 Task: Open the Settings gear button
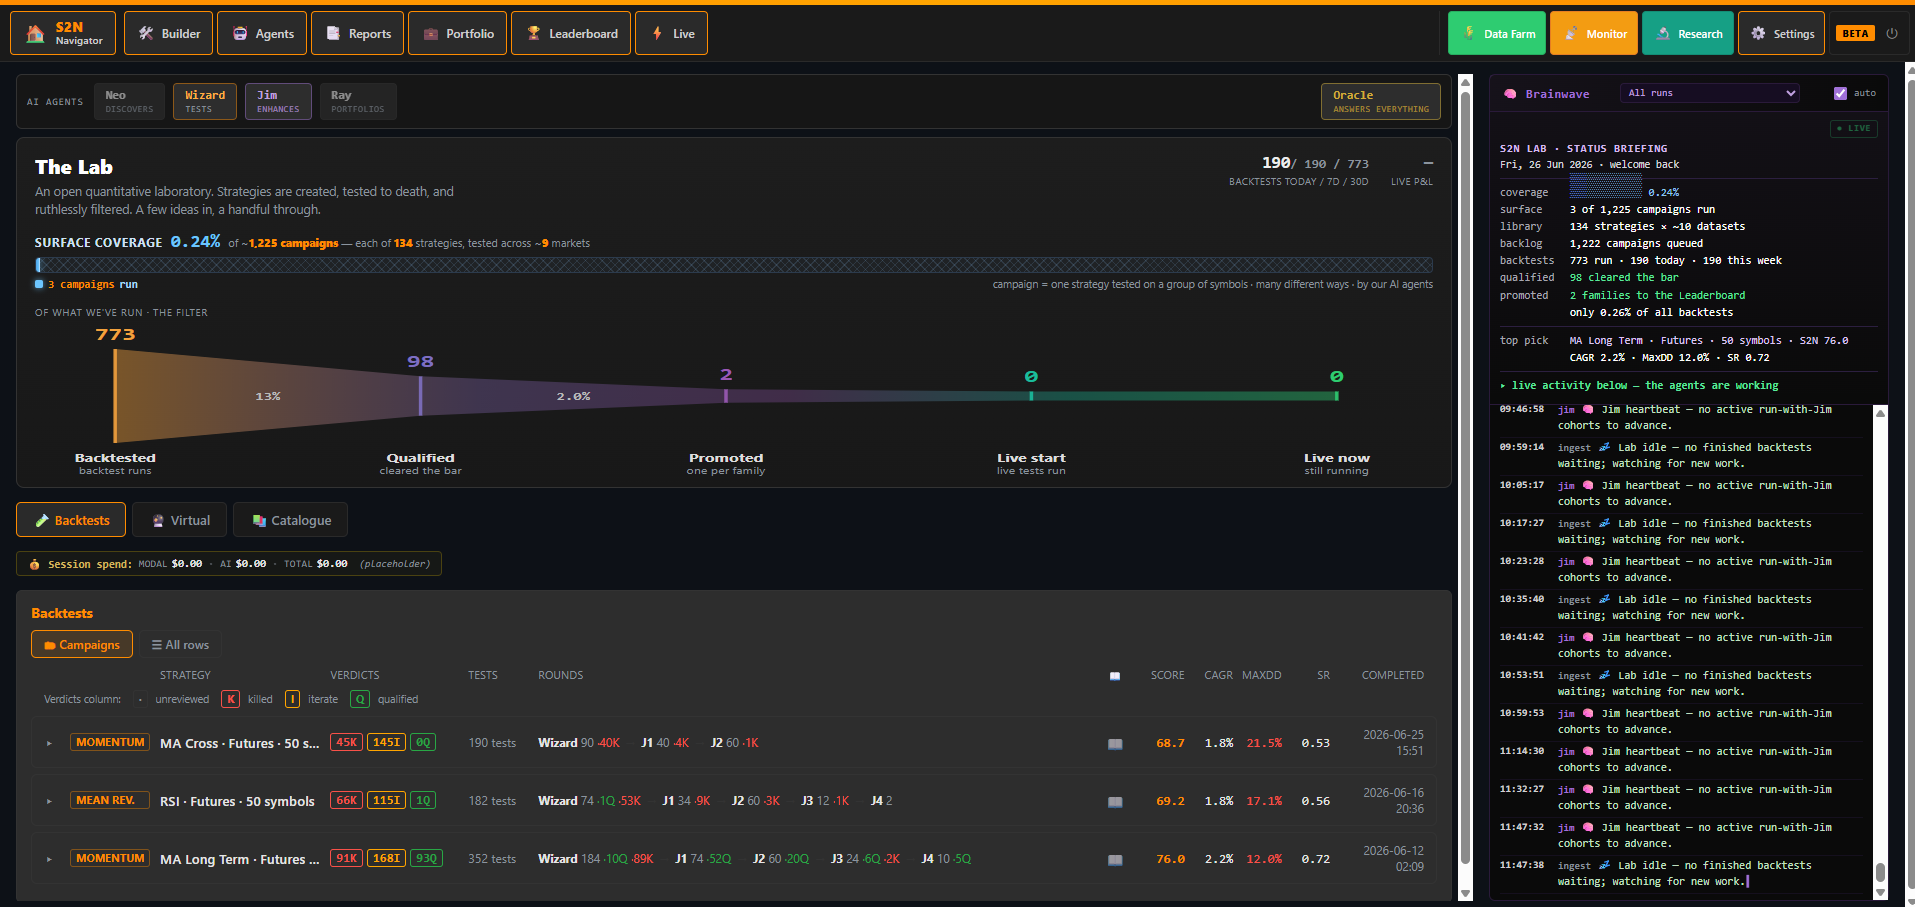click(1781, 33)
